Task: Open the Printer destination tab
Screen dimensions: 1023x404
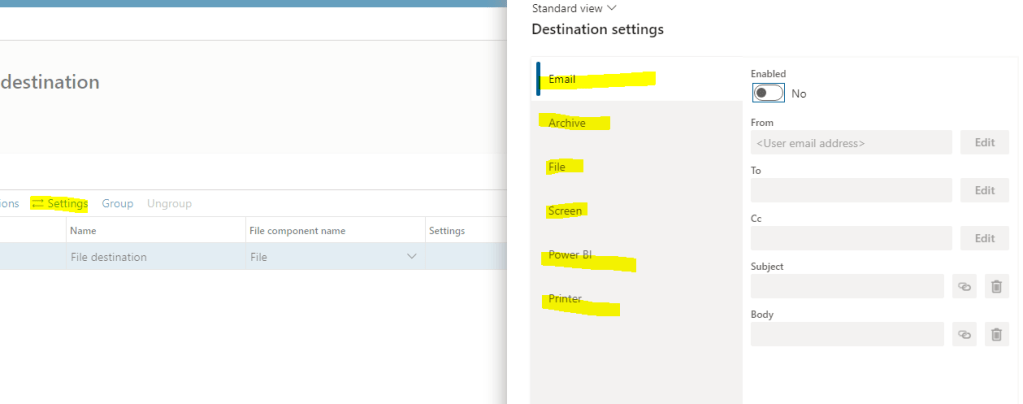Action: click(x=565, y=299)
